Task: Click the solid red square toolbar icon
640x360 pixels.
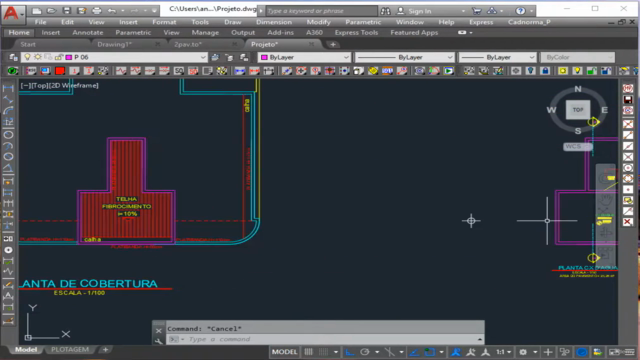Action: 60,71
